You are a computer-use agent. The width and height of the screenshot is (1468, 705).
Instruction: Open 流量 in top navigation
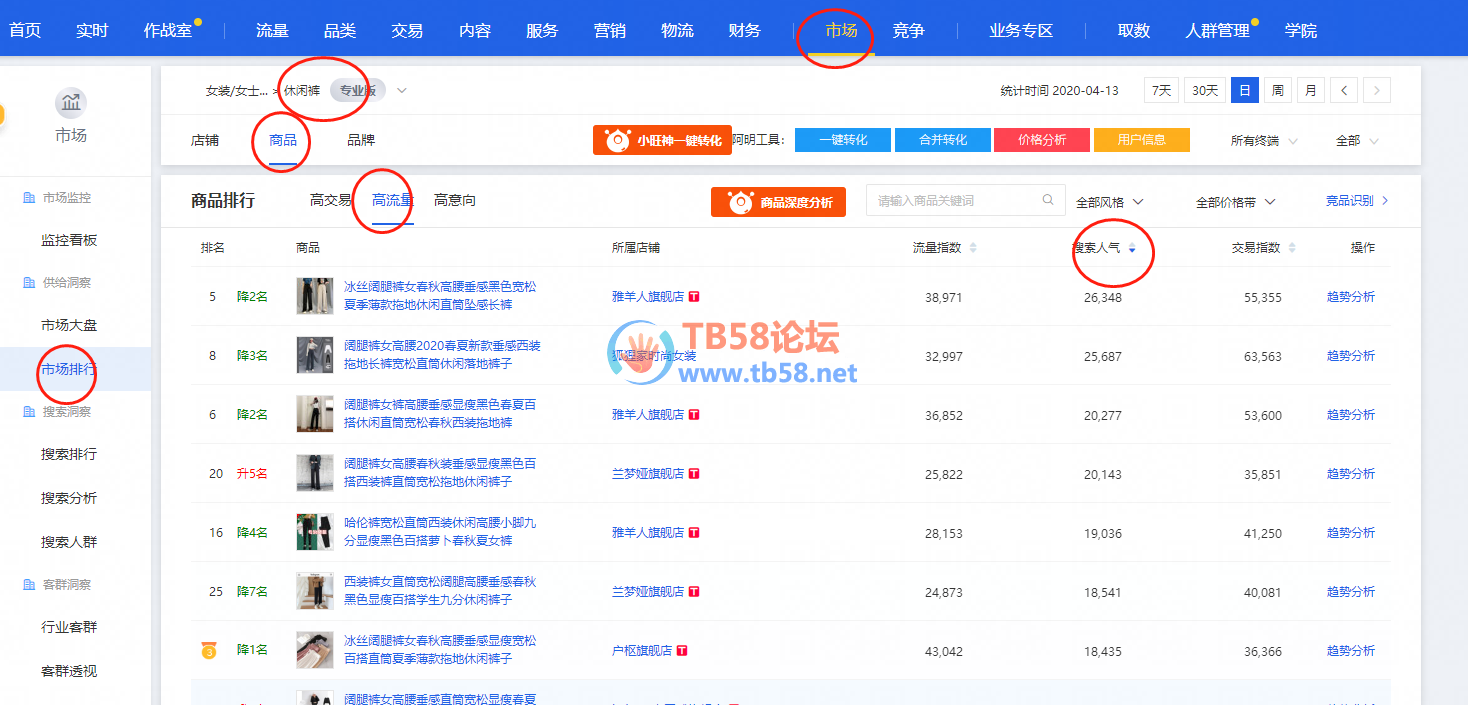(x=272, y=31)
